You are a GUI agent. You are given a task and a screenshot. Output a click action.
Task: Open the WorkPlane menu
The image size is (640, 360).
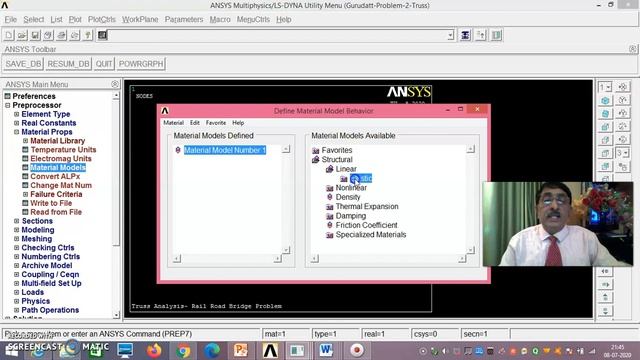click(140, 19)
